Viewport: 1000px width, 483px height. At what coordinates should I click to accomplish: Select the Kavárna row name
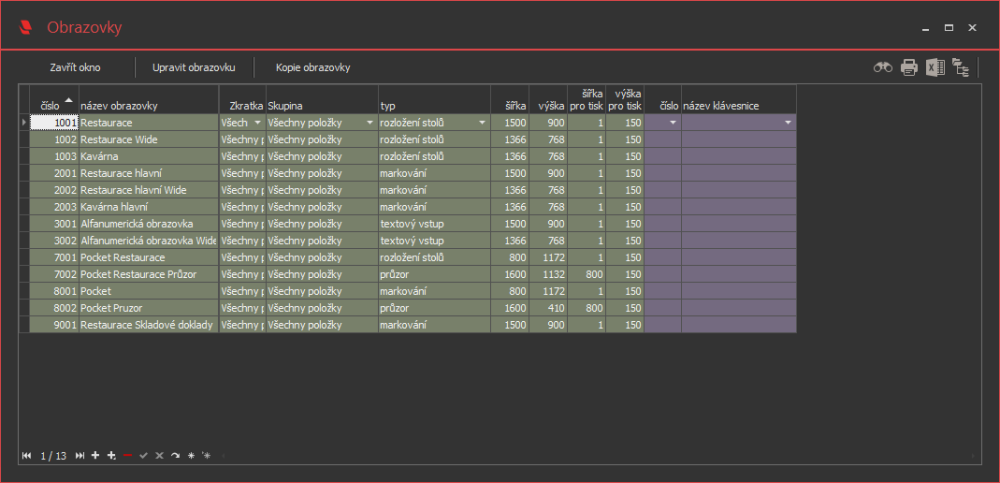(x=149, y=156)
